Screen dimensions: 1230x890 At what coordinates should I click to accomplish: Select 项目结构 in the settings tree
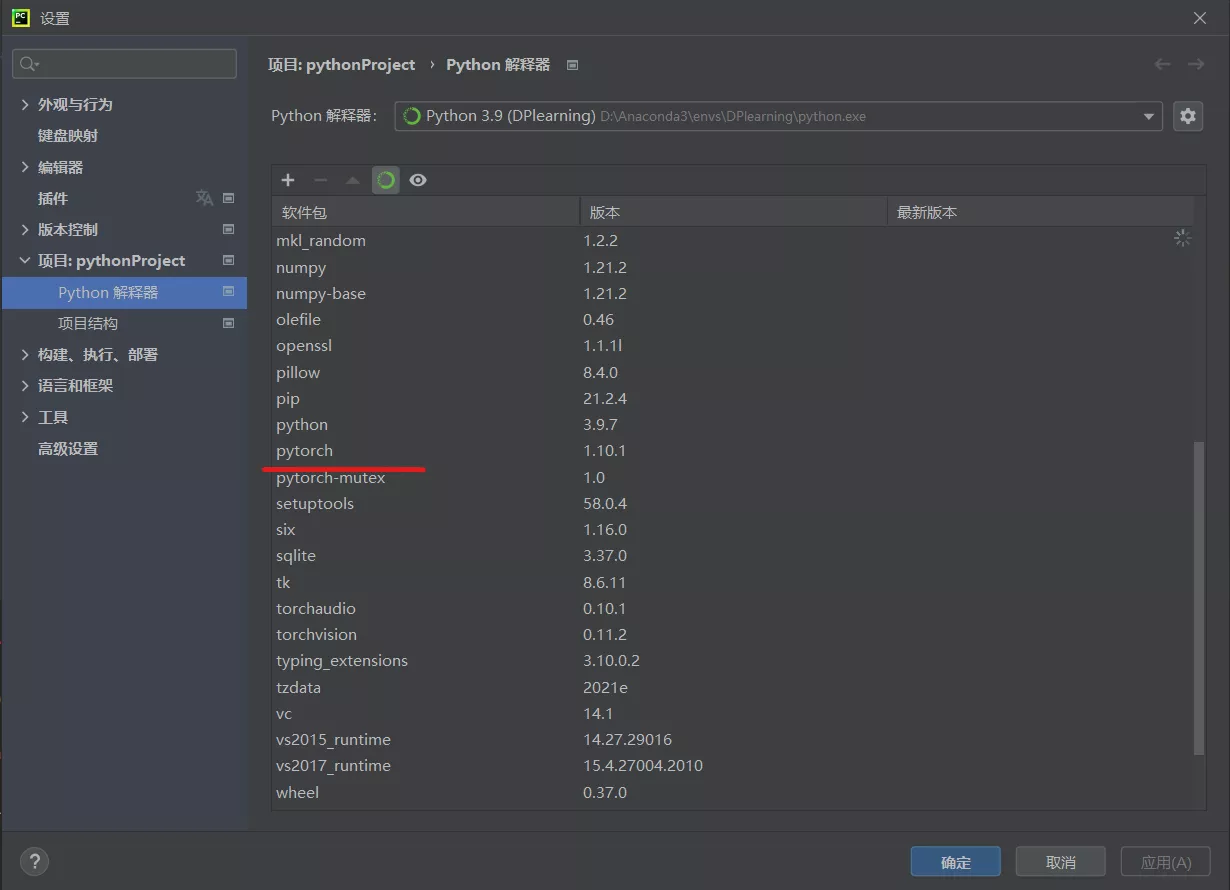click(88, 323)
